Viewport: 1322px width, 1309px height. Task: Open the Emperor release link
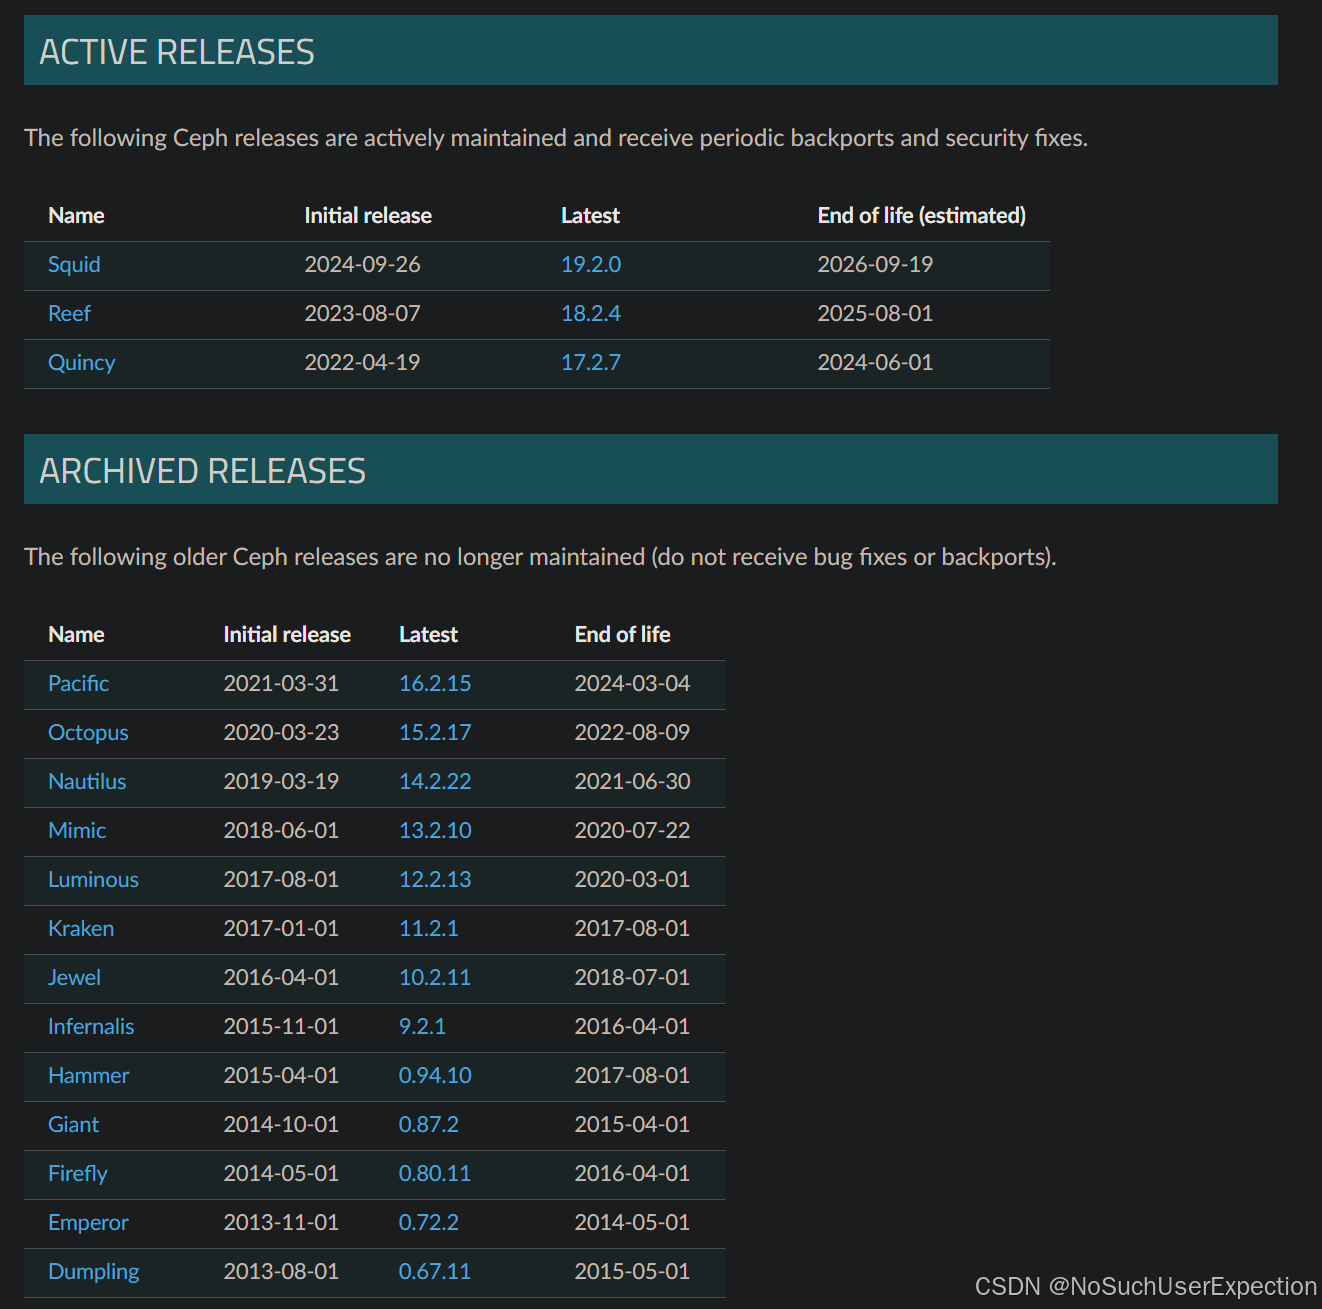(x=88, y=1223)
